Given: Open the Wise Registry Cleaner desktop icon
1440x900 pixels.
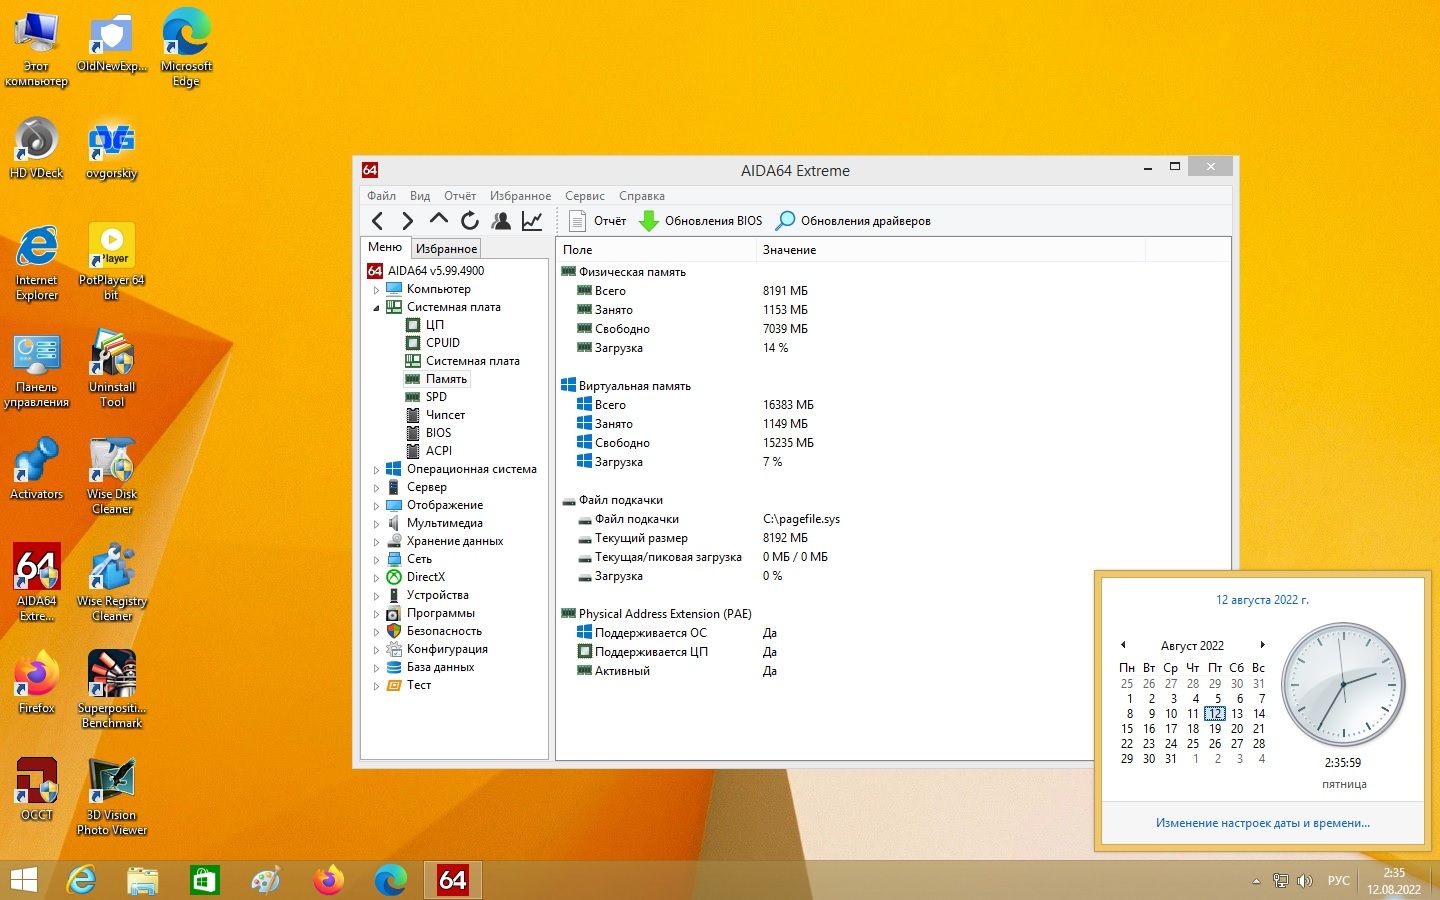Looking at the screenshot, I should (111, 584).
